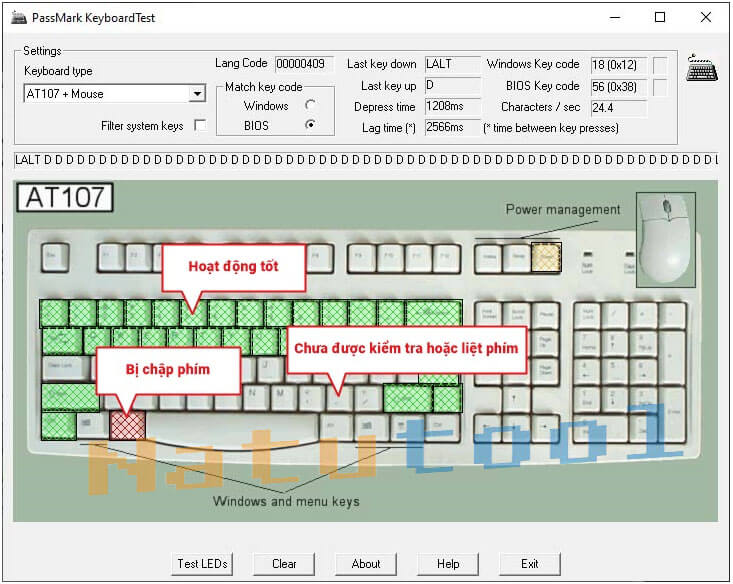Viewport: 733px width, 584px height.
Task: Click the numpad slash key
Action: point(616,316)
